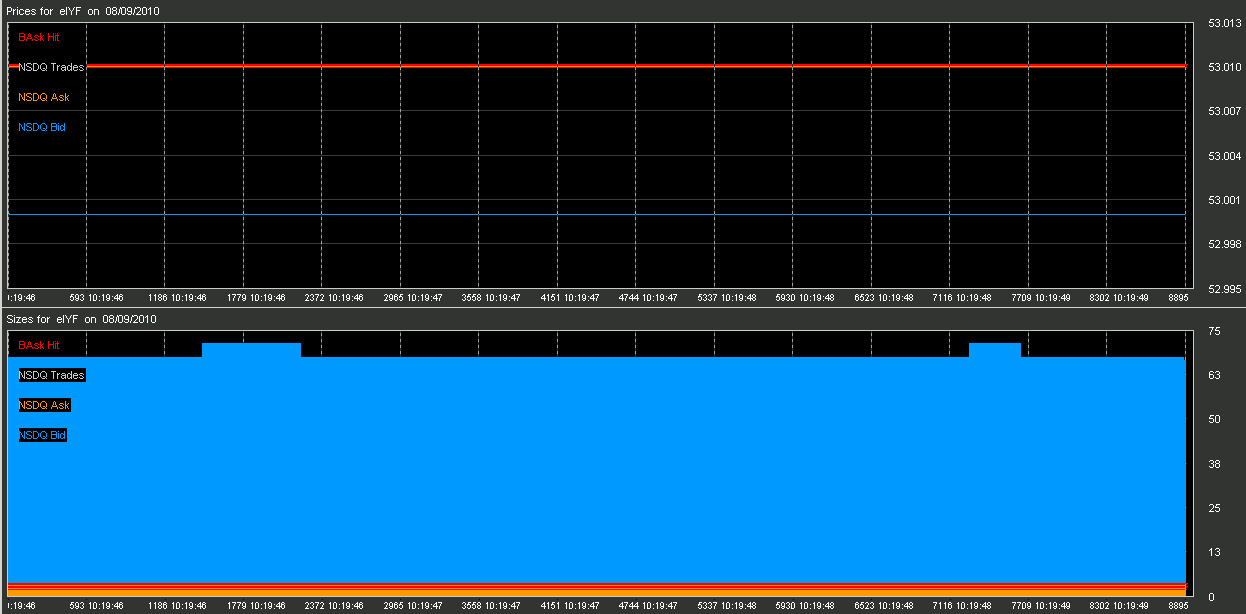Click the first raised blue bump in Sizes chart

tap(251, 349)
